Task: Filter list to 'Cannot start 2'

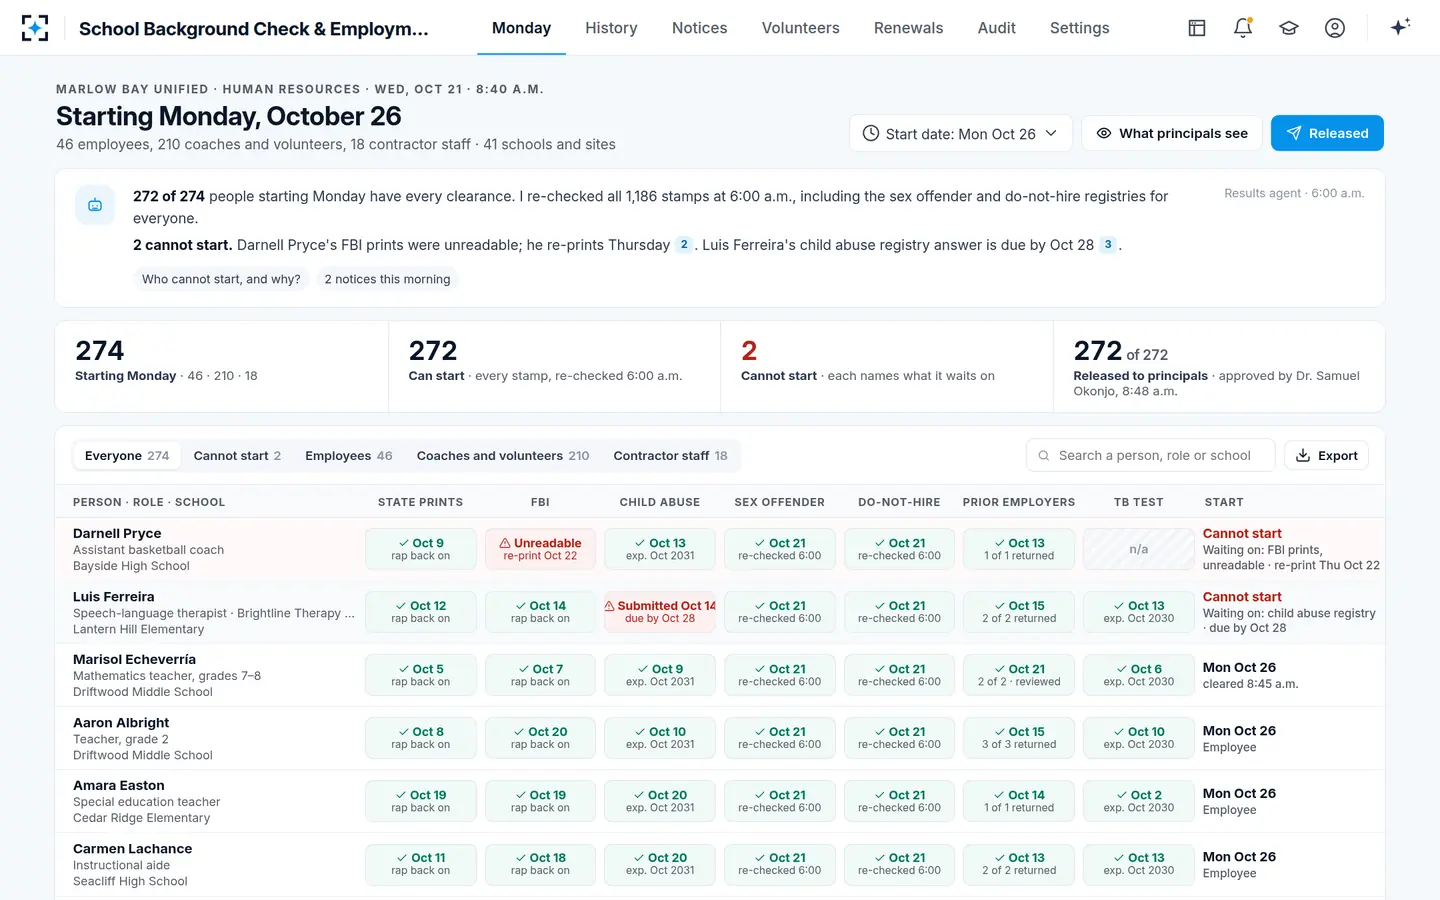Action: [x=237, y=456]
